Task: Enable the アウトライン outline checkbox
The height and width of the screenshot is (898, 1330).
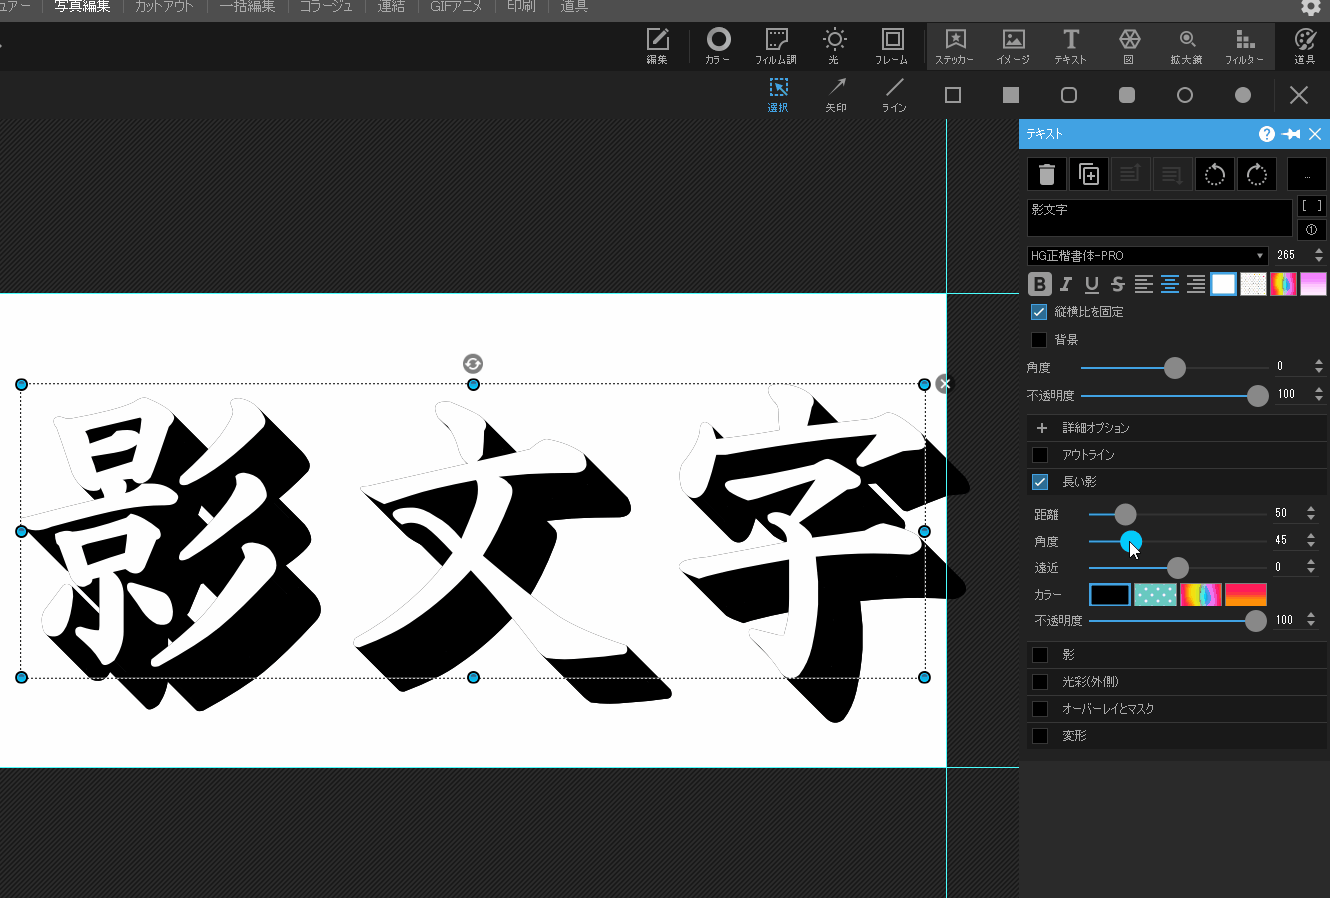Action: coord(1040,455)
